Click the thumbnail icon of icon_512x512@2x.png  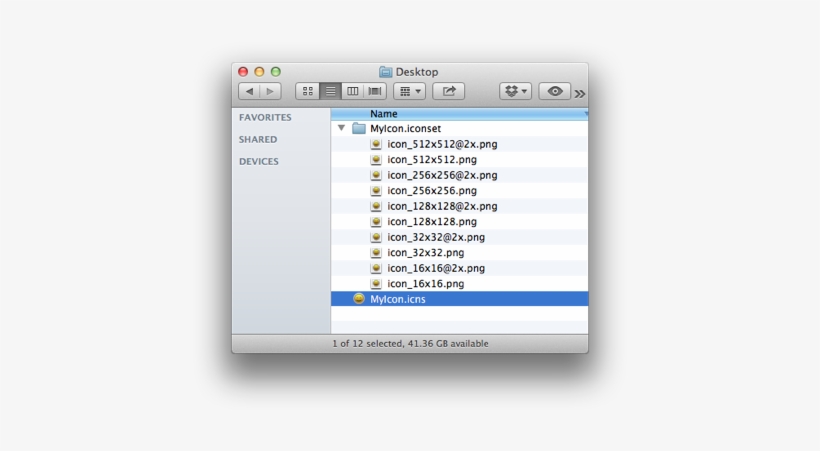coord(376,144)
